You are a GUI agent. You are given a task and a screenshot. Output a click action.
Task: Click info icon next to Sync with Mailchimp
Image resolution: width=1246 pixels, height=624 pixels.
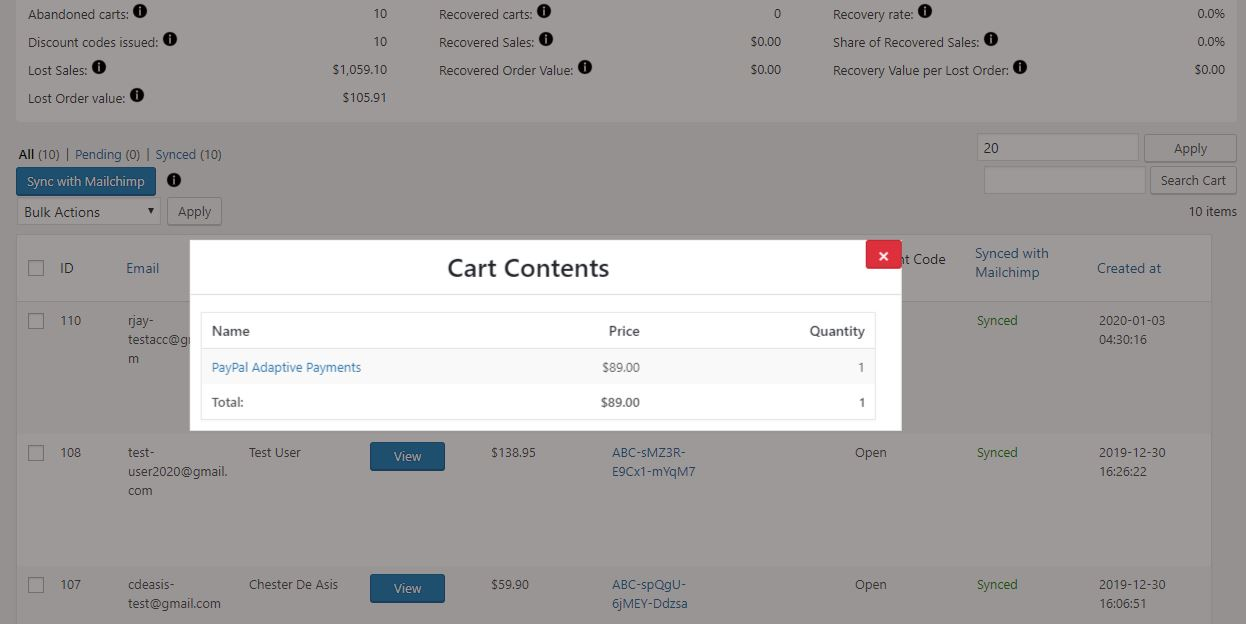(174, 181)
